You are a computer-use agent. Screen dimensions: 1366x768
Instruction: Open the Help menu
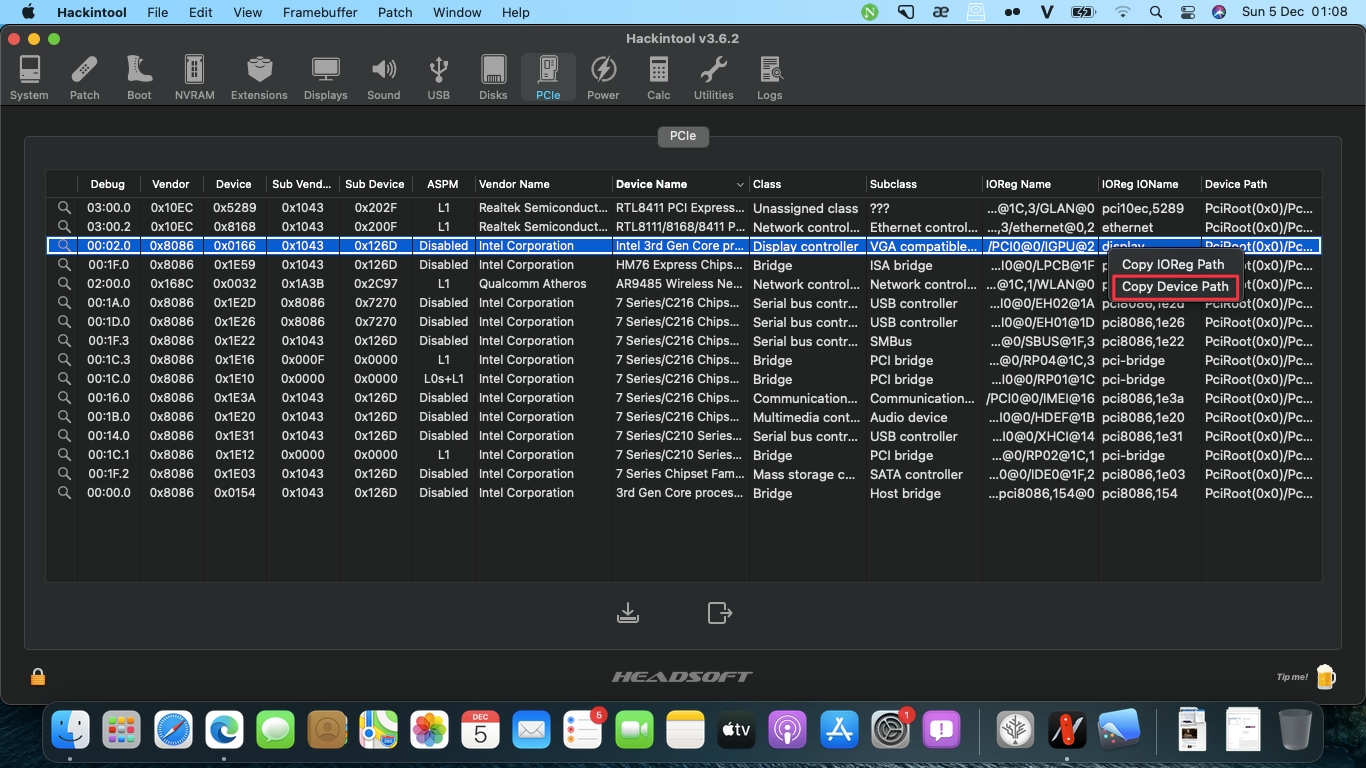pos(515,12)
